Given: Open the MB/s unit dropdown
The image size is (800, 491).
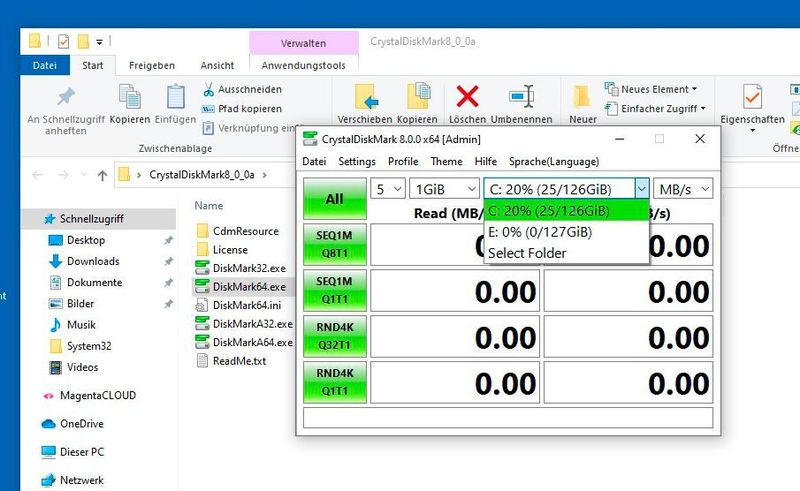Looking at the screenshot, I should (683, 189).
